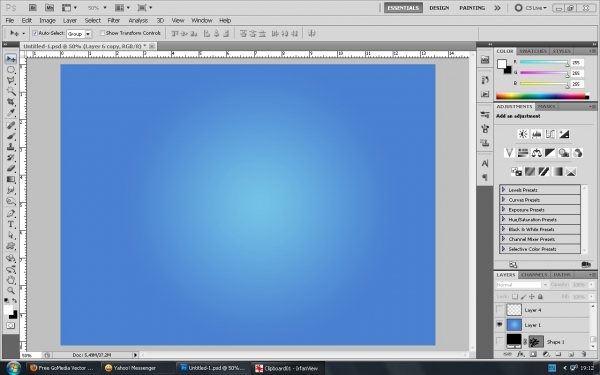
Task: Open Auto-Select Group dropdown
Action: coord(88,34)
